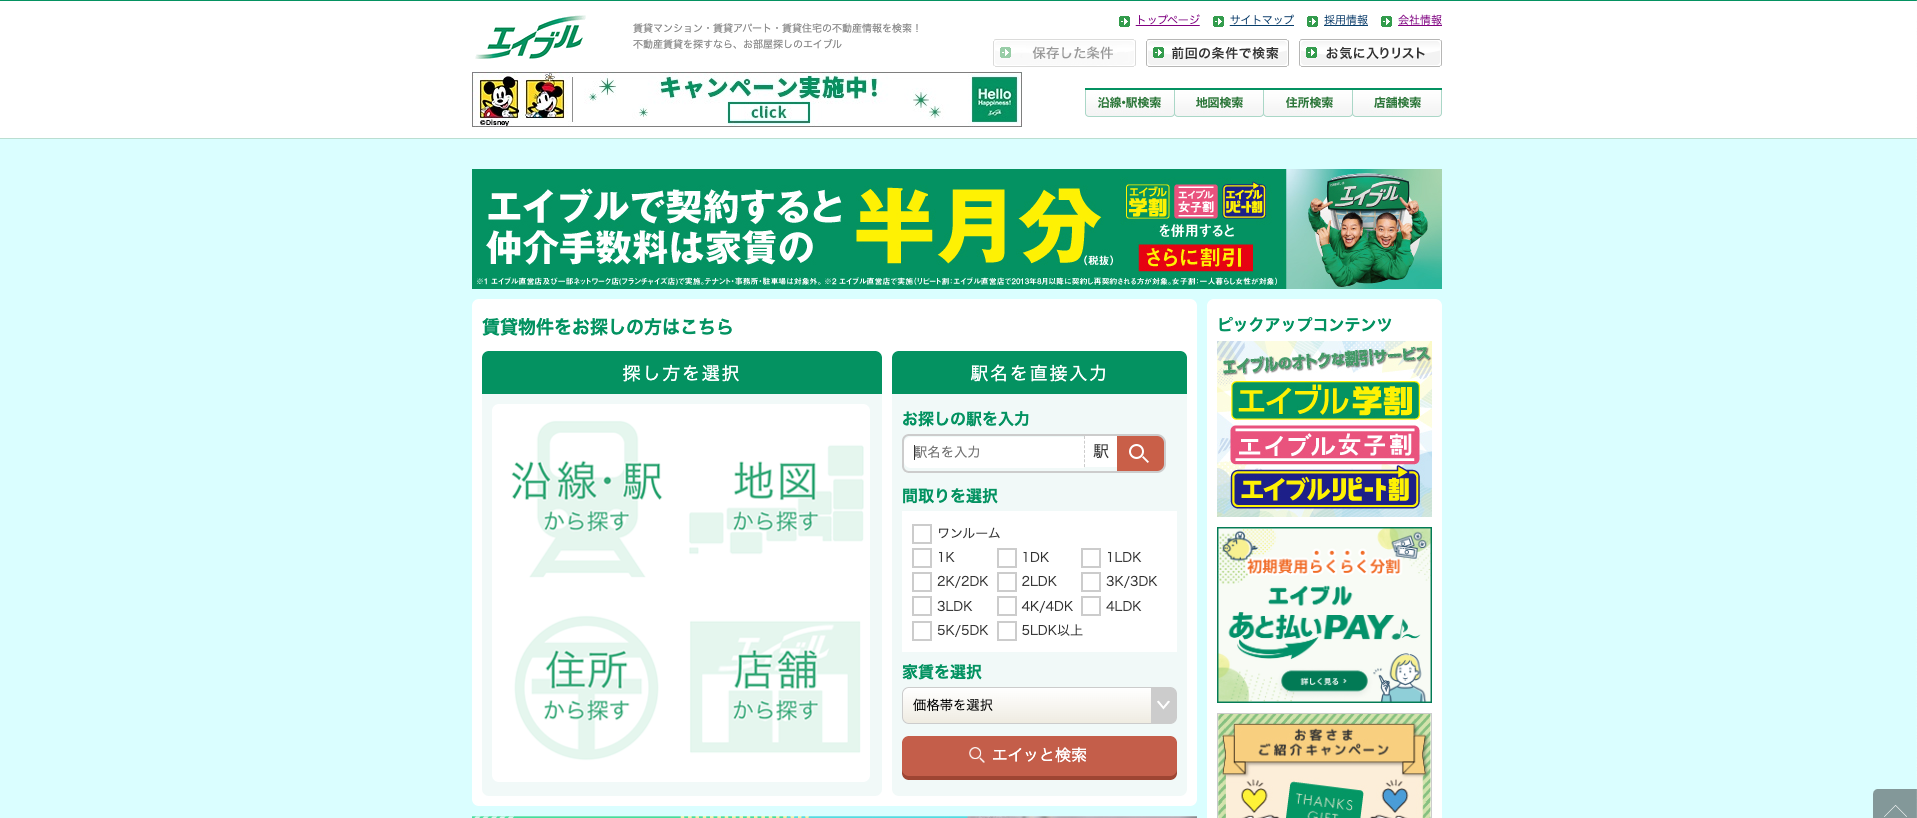Open the エイブル女子割 pickup banner
1917x818 pixels.
[x=1325, y=445]
